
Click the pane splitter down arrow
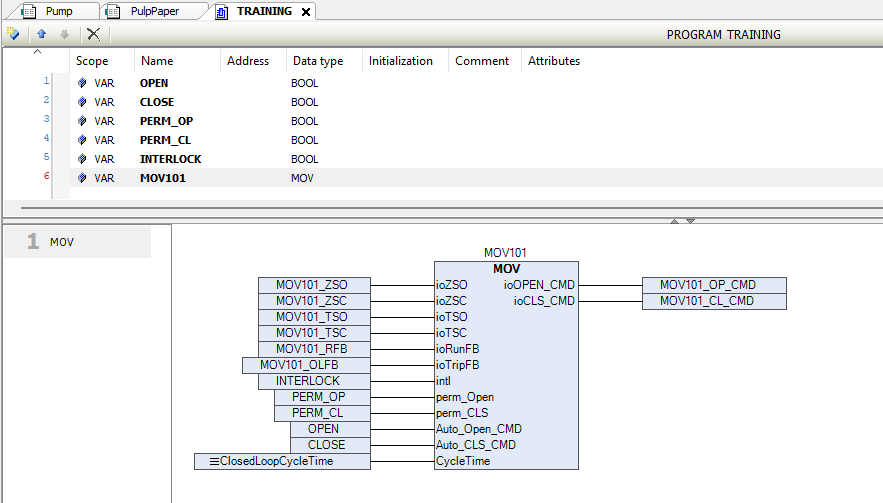(x=690, y=221)
